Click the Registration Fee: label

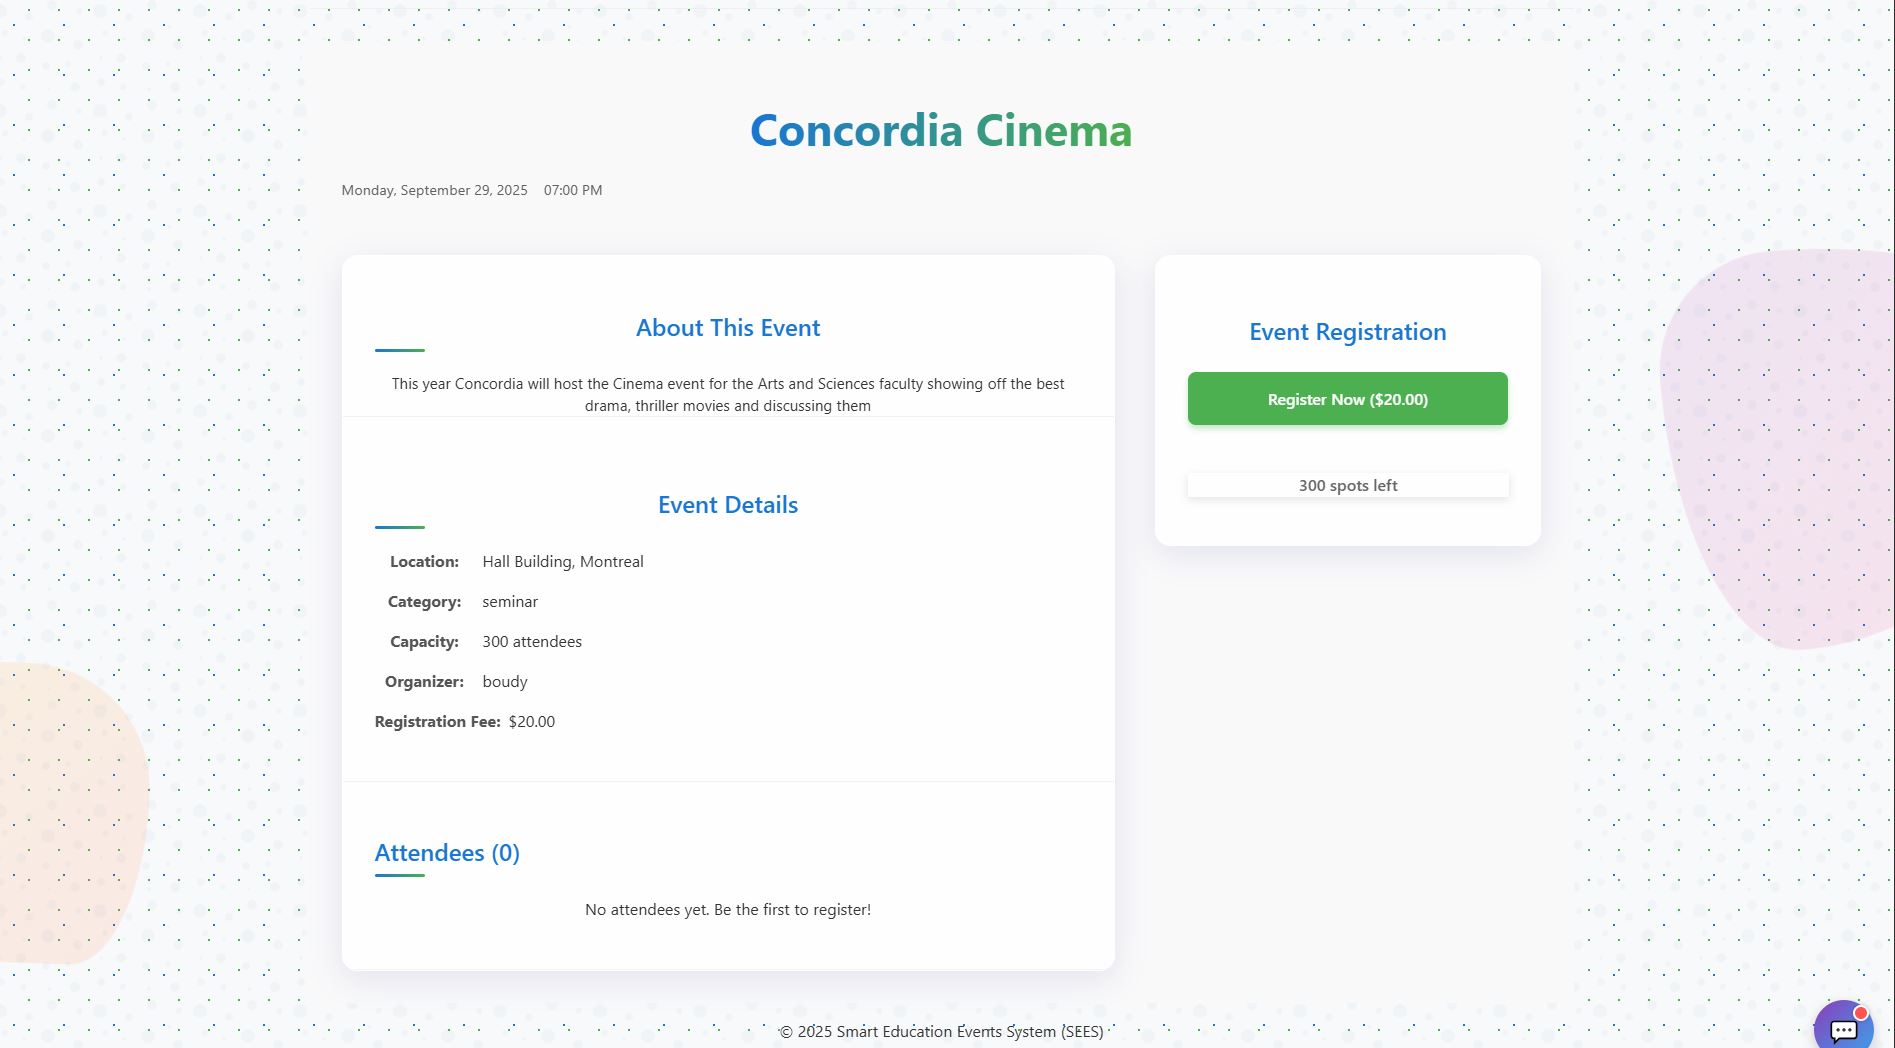(x=438, y=722)
